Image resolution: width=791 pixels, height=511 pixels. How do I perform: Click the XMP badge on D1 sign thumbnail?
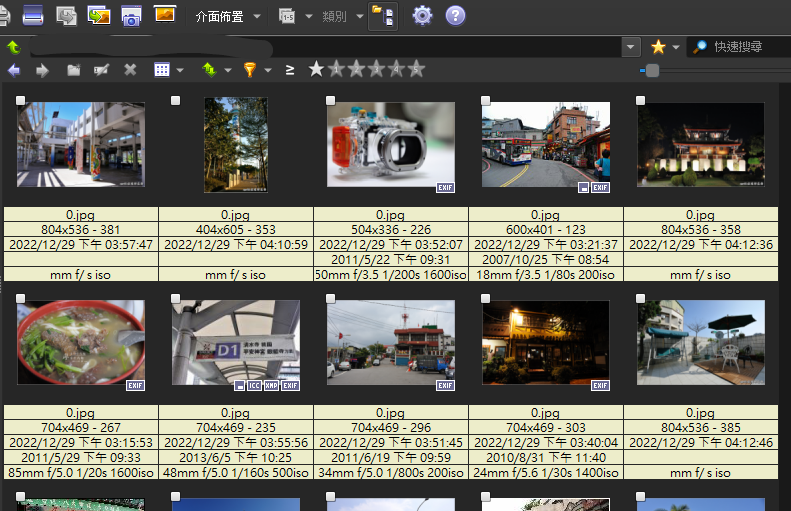pos(271,385)
